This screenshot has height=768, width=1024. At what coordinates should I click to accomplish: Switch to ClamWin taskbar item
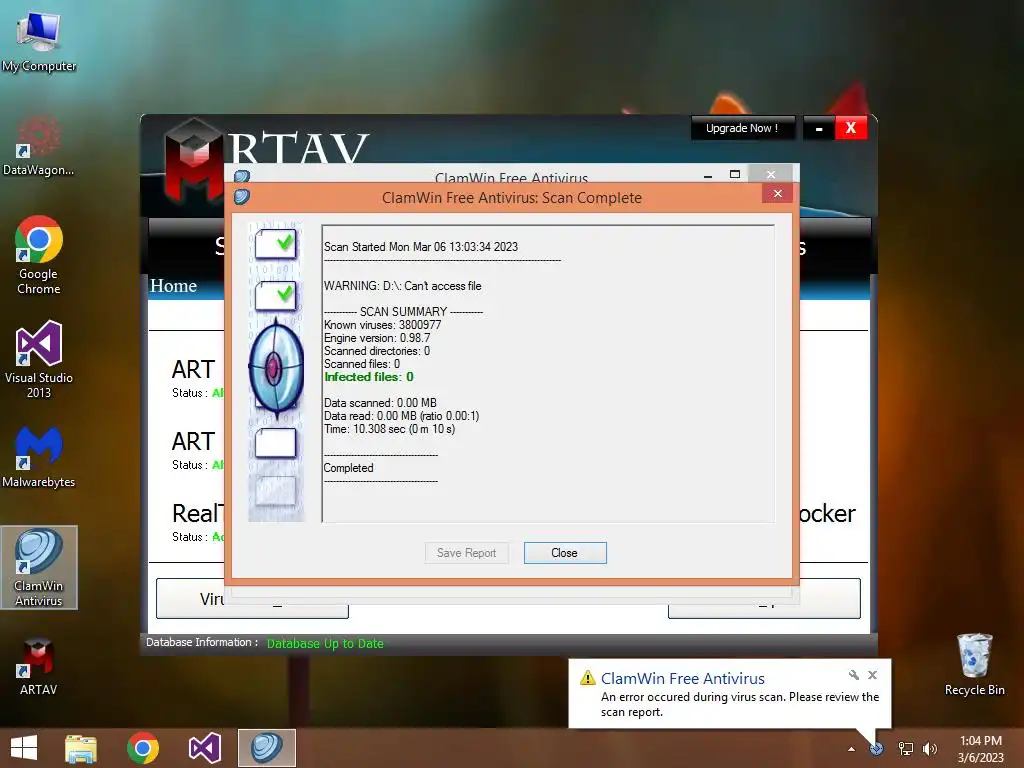[x=266, y=748]
